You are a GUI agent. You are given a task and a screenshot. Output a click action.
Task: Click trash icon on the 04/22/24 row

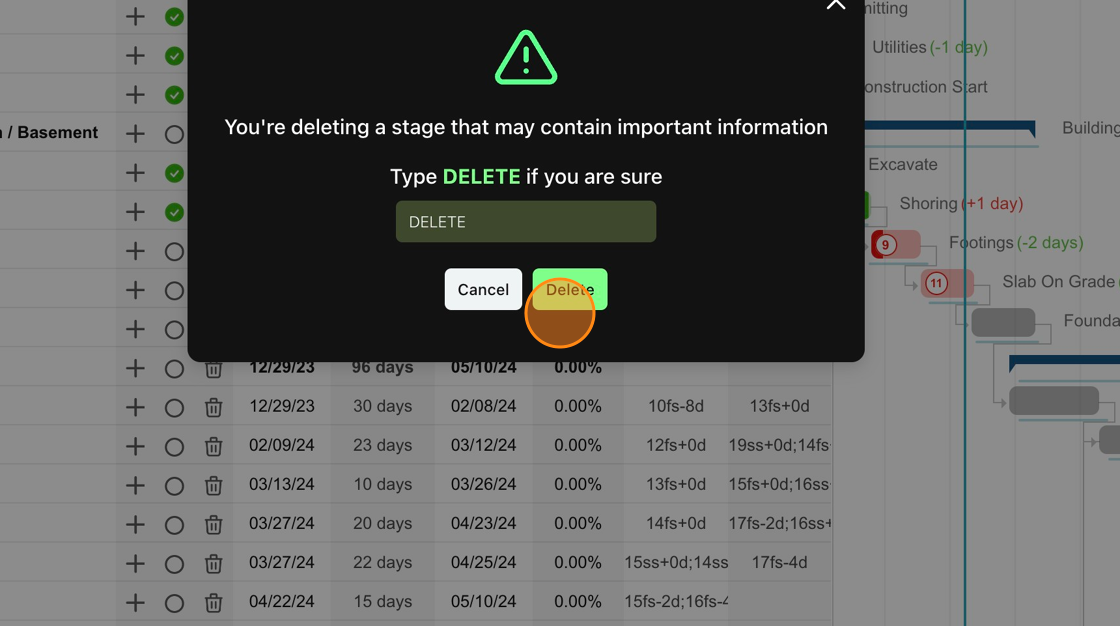(213, 603)
